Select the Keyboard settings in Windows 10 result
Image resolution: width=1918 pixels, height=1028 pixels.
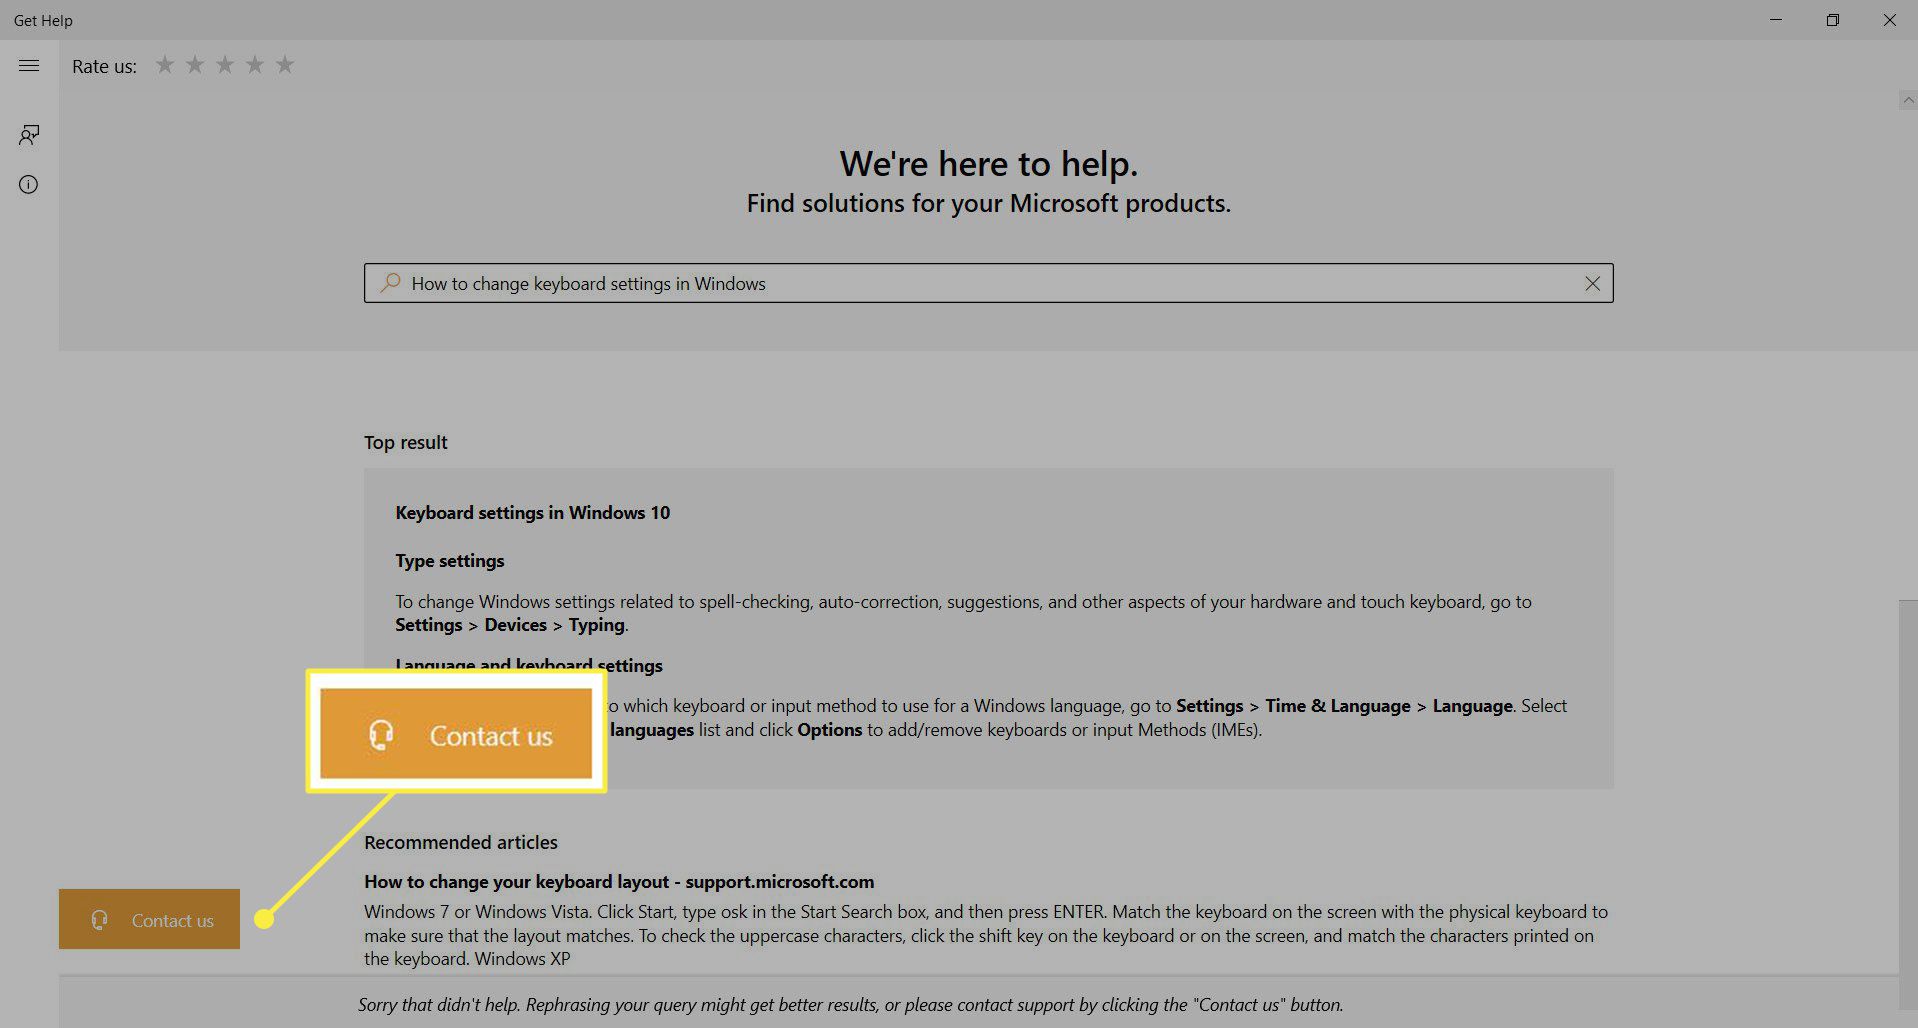click(532, 513)
